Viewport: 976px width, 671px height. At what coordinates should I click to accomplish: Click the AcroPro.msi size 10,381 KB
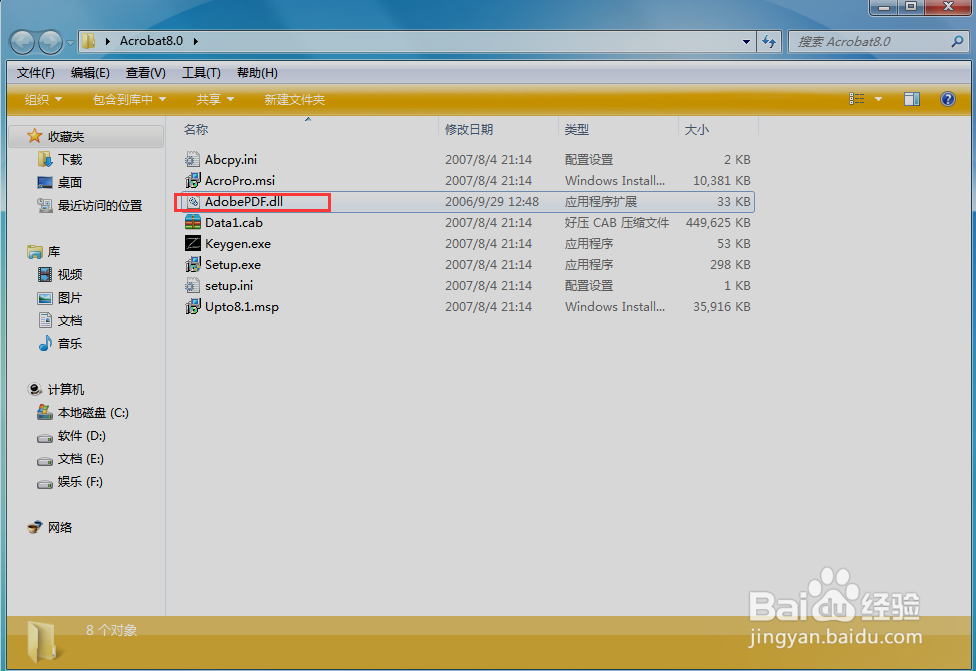(721, 181)
